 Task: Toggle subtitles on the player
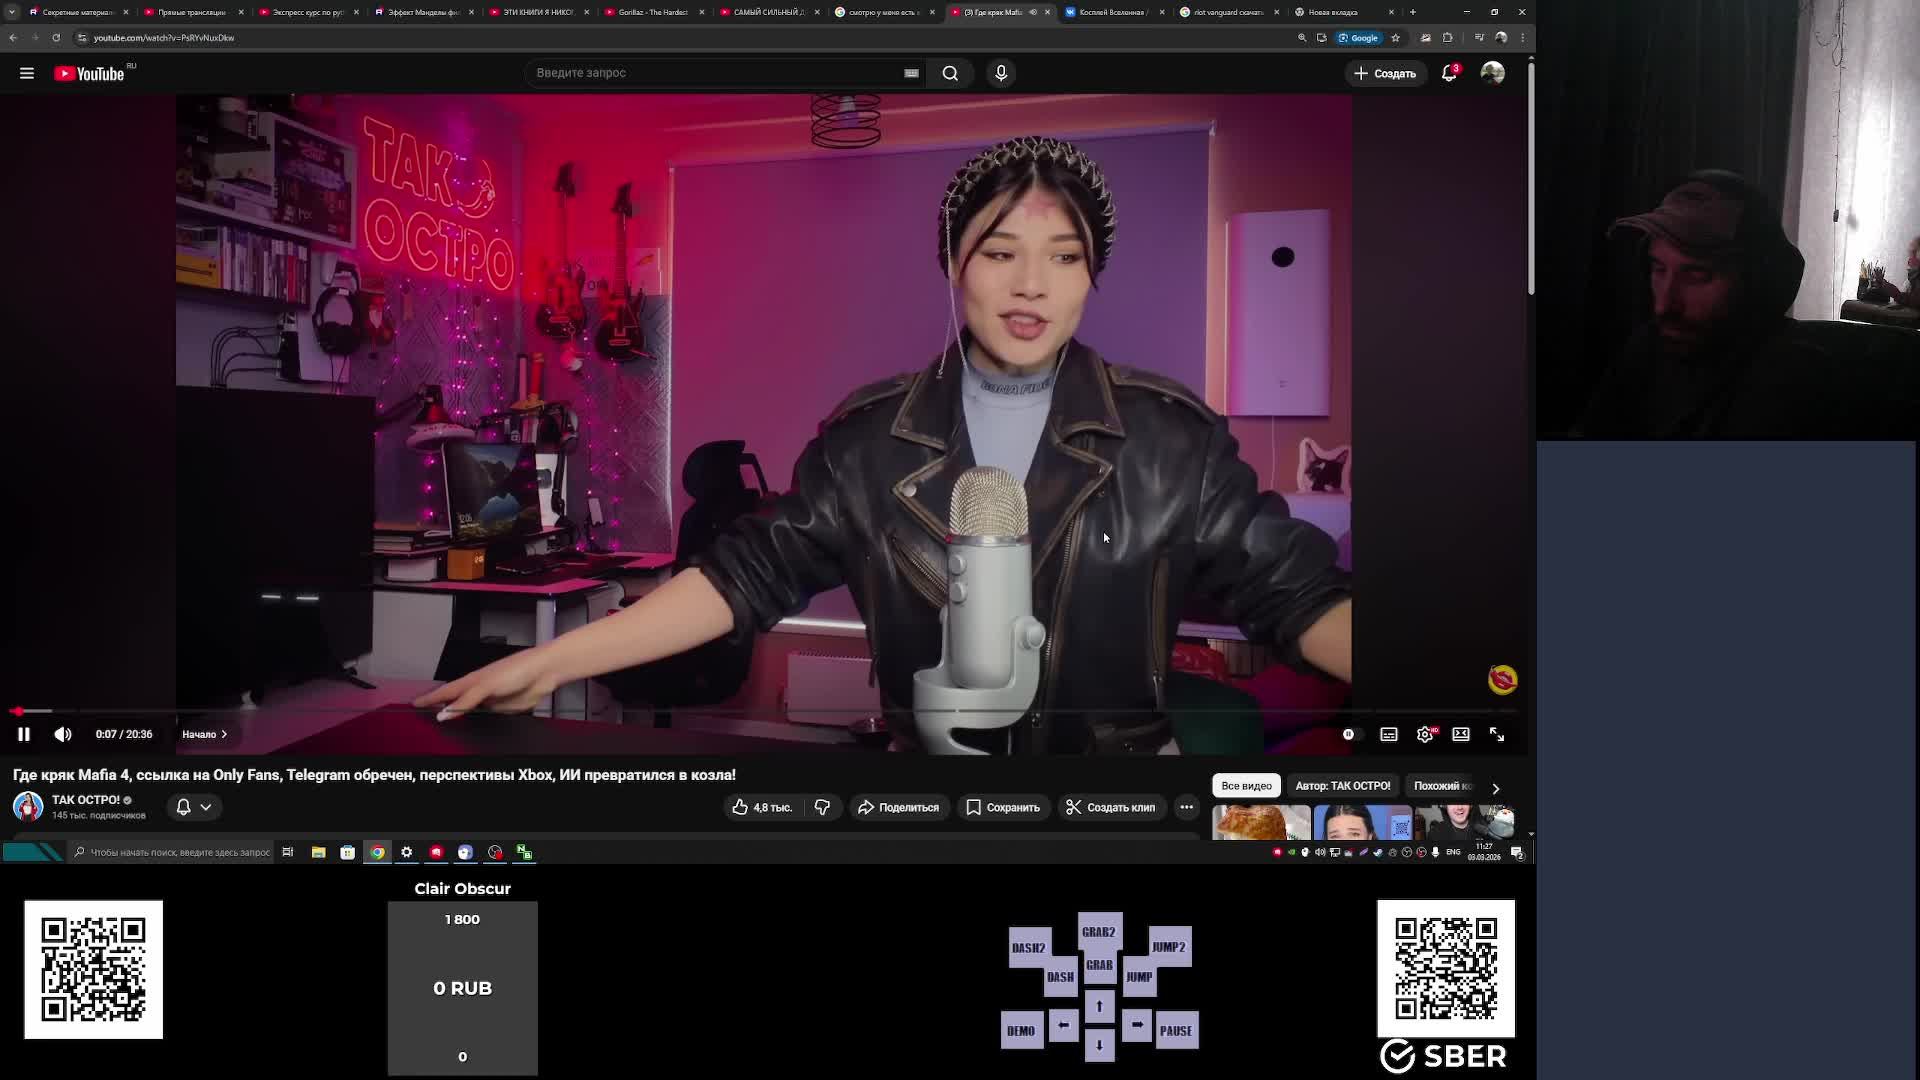(x=1389, y=734)
